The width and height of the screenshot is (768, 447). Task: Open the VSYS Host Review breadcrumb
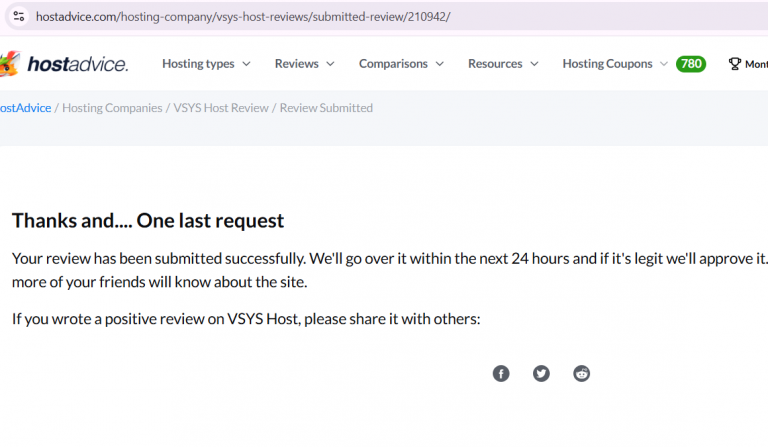tap(221, 108)
